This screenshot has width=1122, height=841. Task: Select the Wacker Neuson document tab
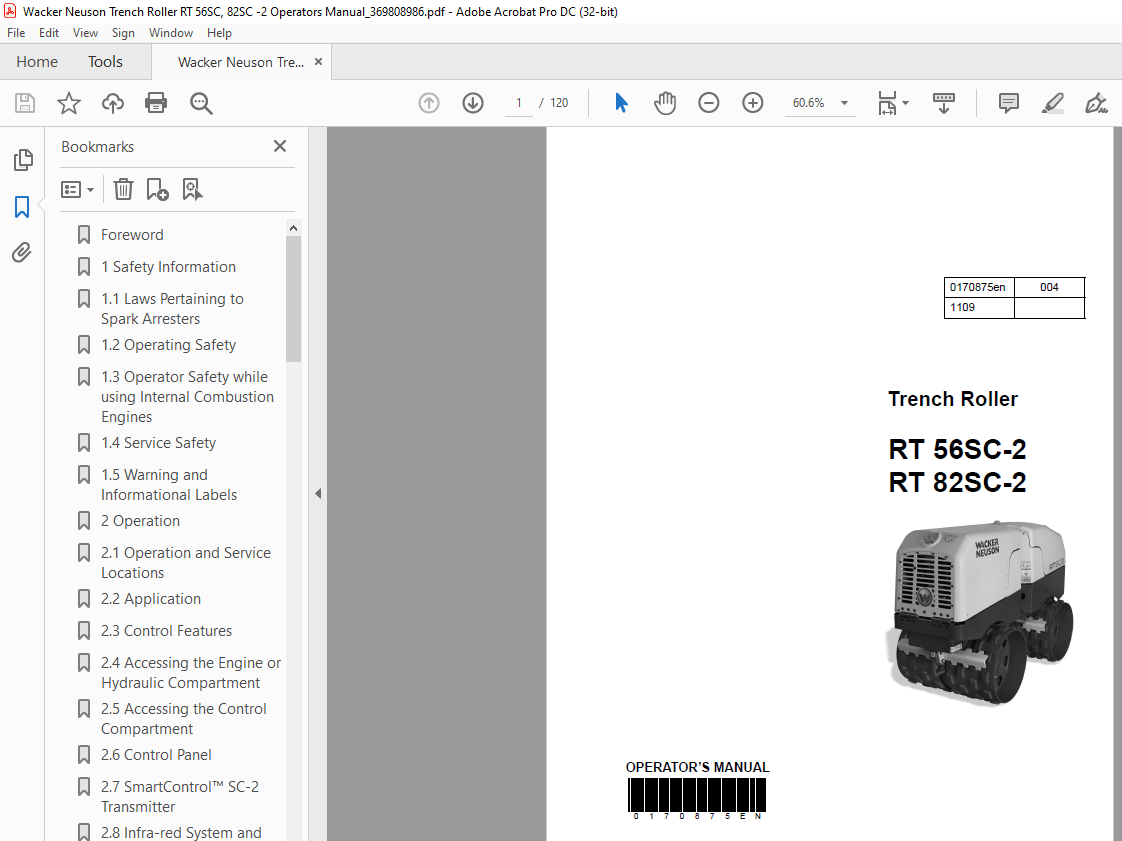pyautogui.click(x=240, y=62)
